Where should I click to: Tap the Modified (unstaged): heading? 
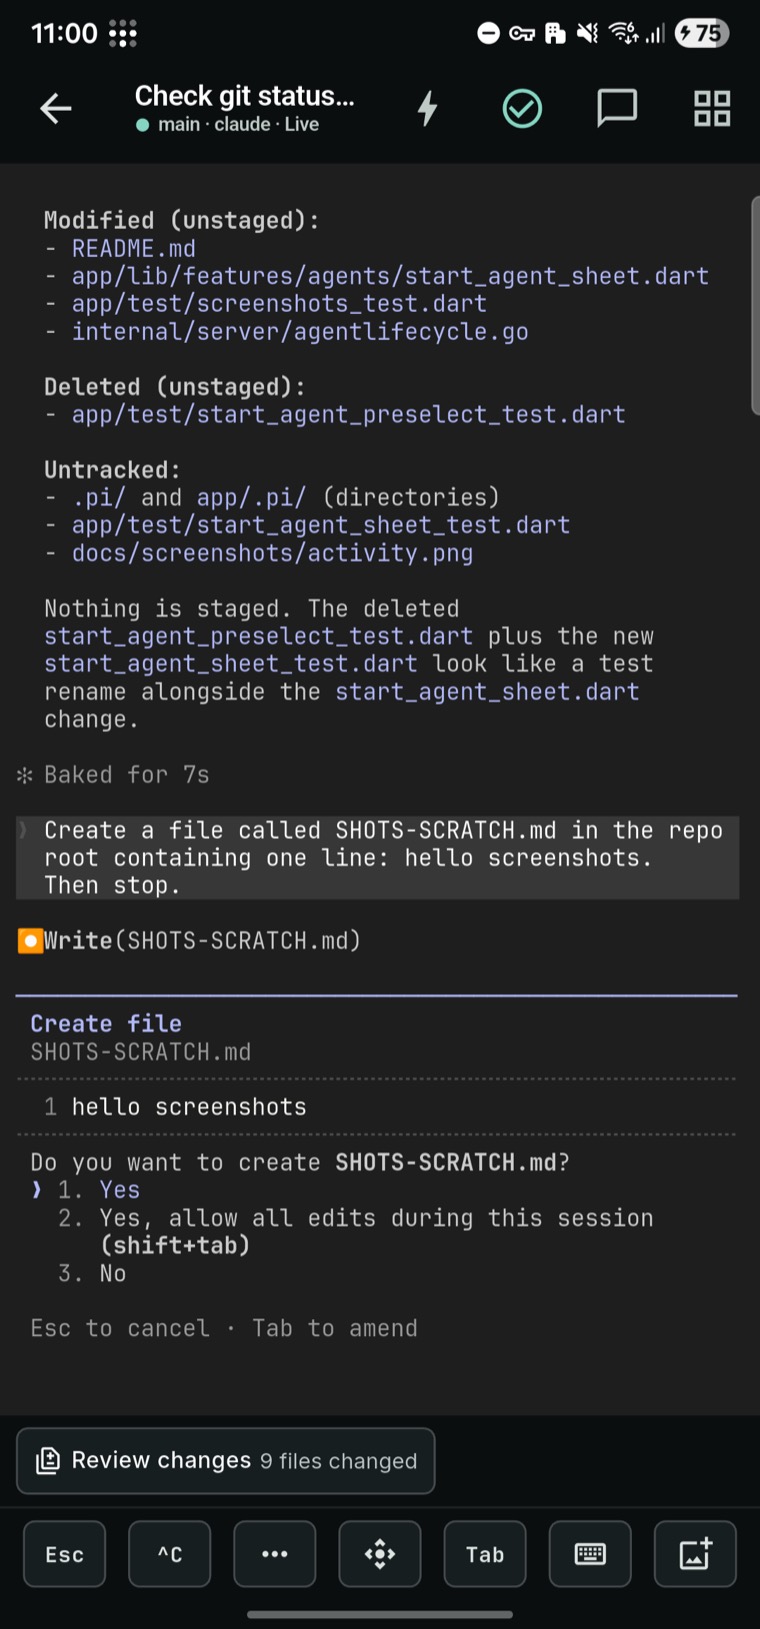(182, 221)
